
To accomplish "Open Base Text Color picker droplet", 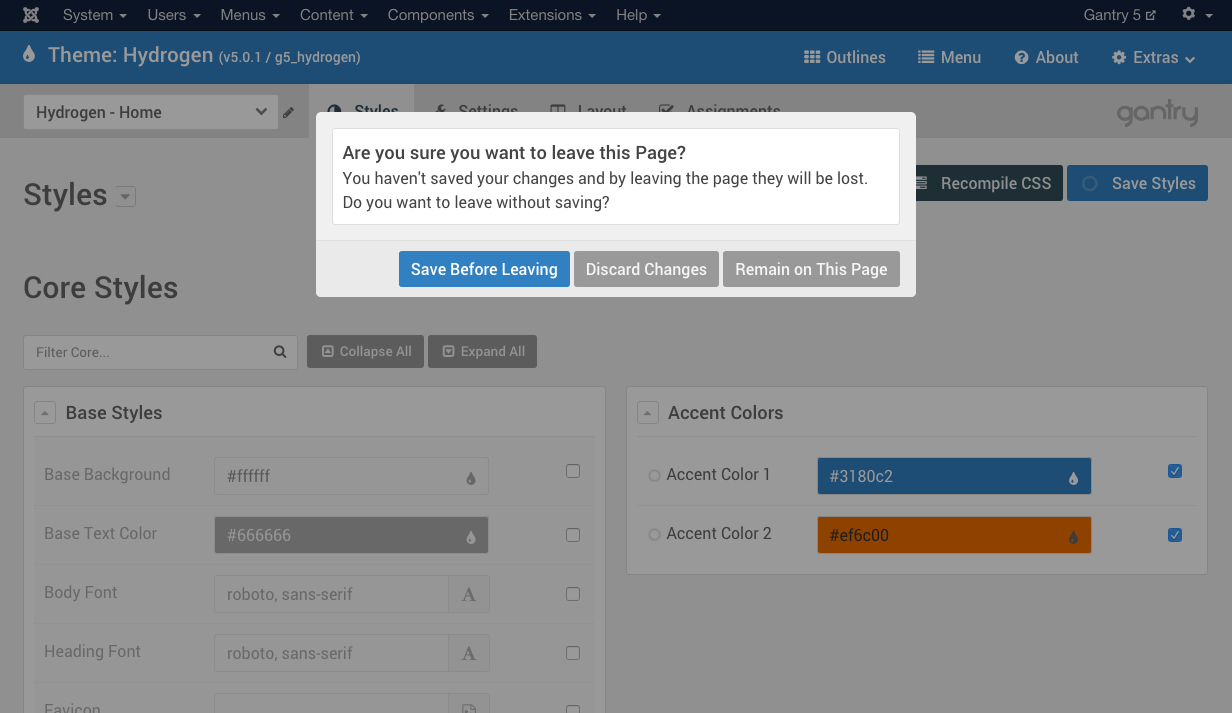I will pyautogui.click(x=471, y=537).
